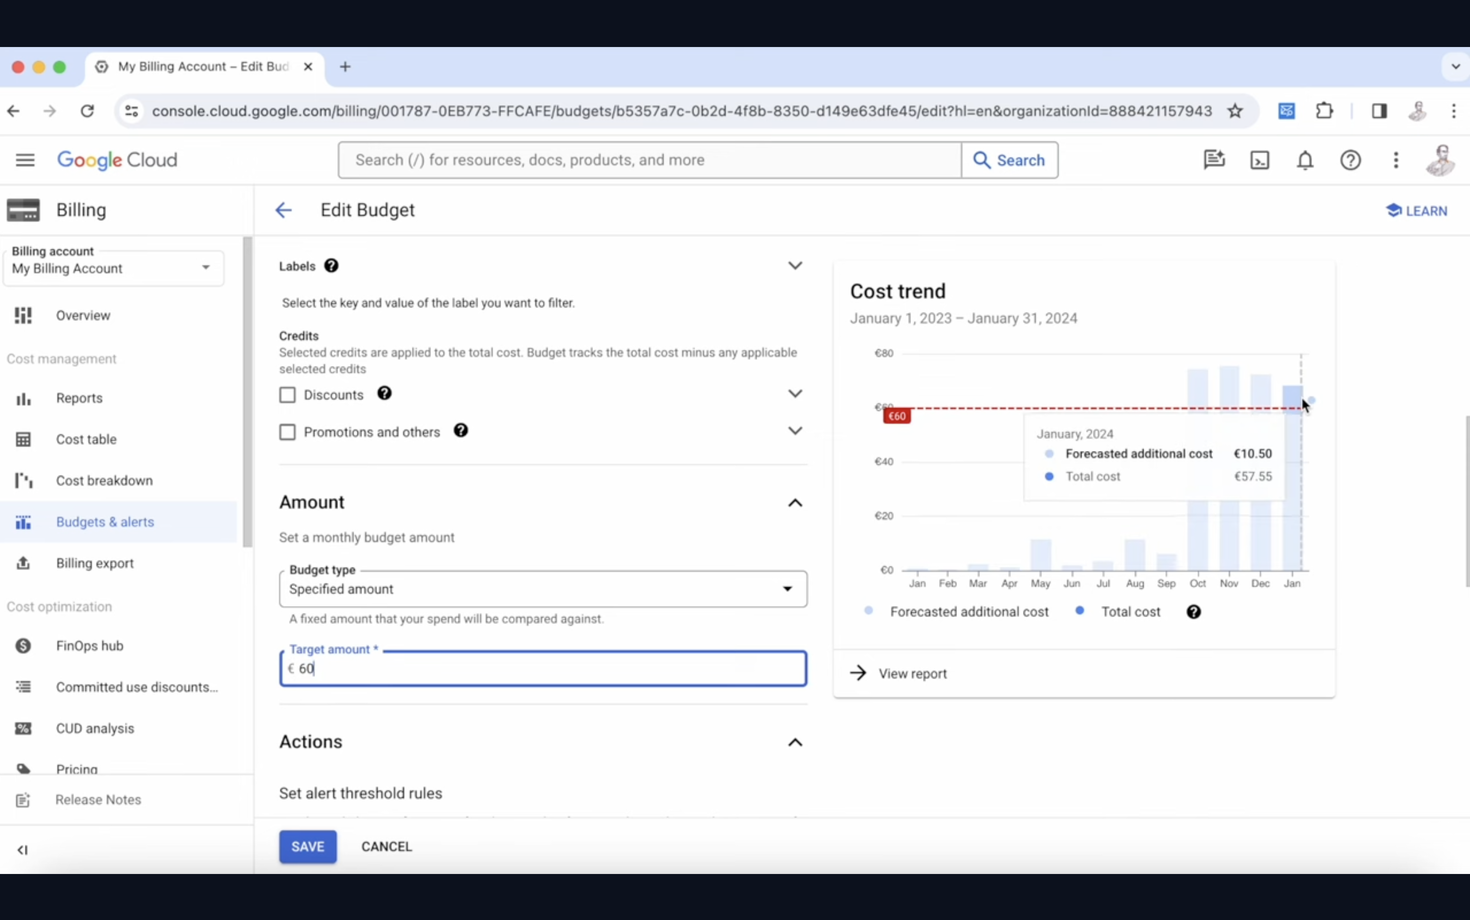The width and height of the screenshot is (1470, 920).
Task: Open the Google account avatar
Action: [x=1440, y=160]
